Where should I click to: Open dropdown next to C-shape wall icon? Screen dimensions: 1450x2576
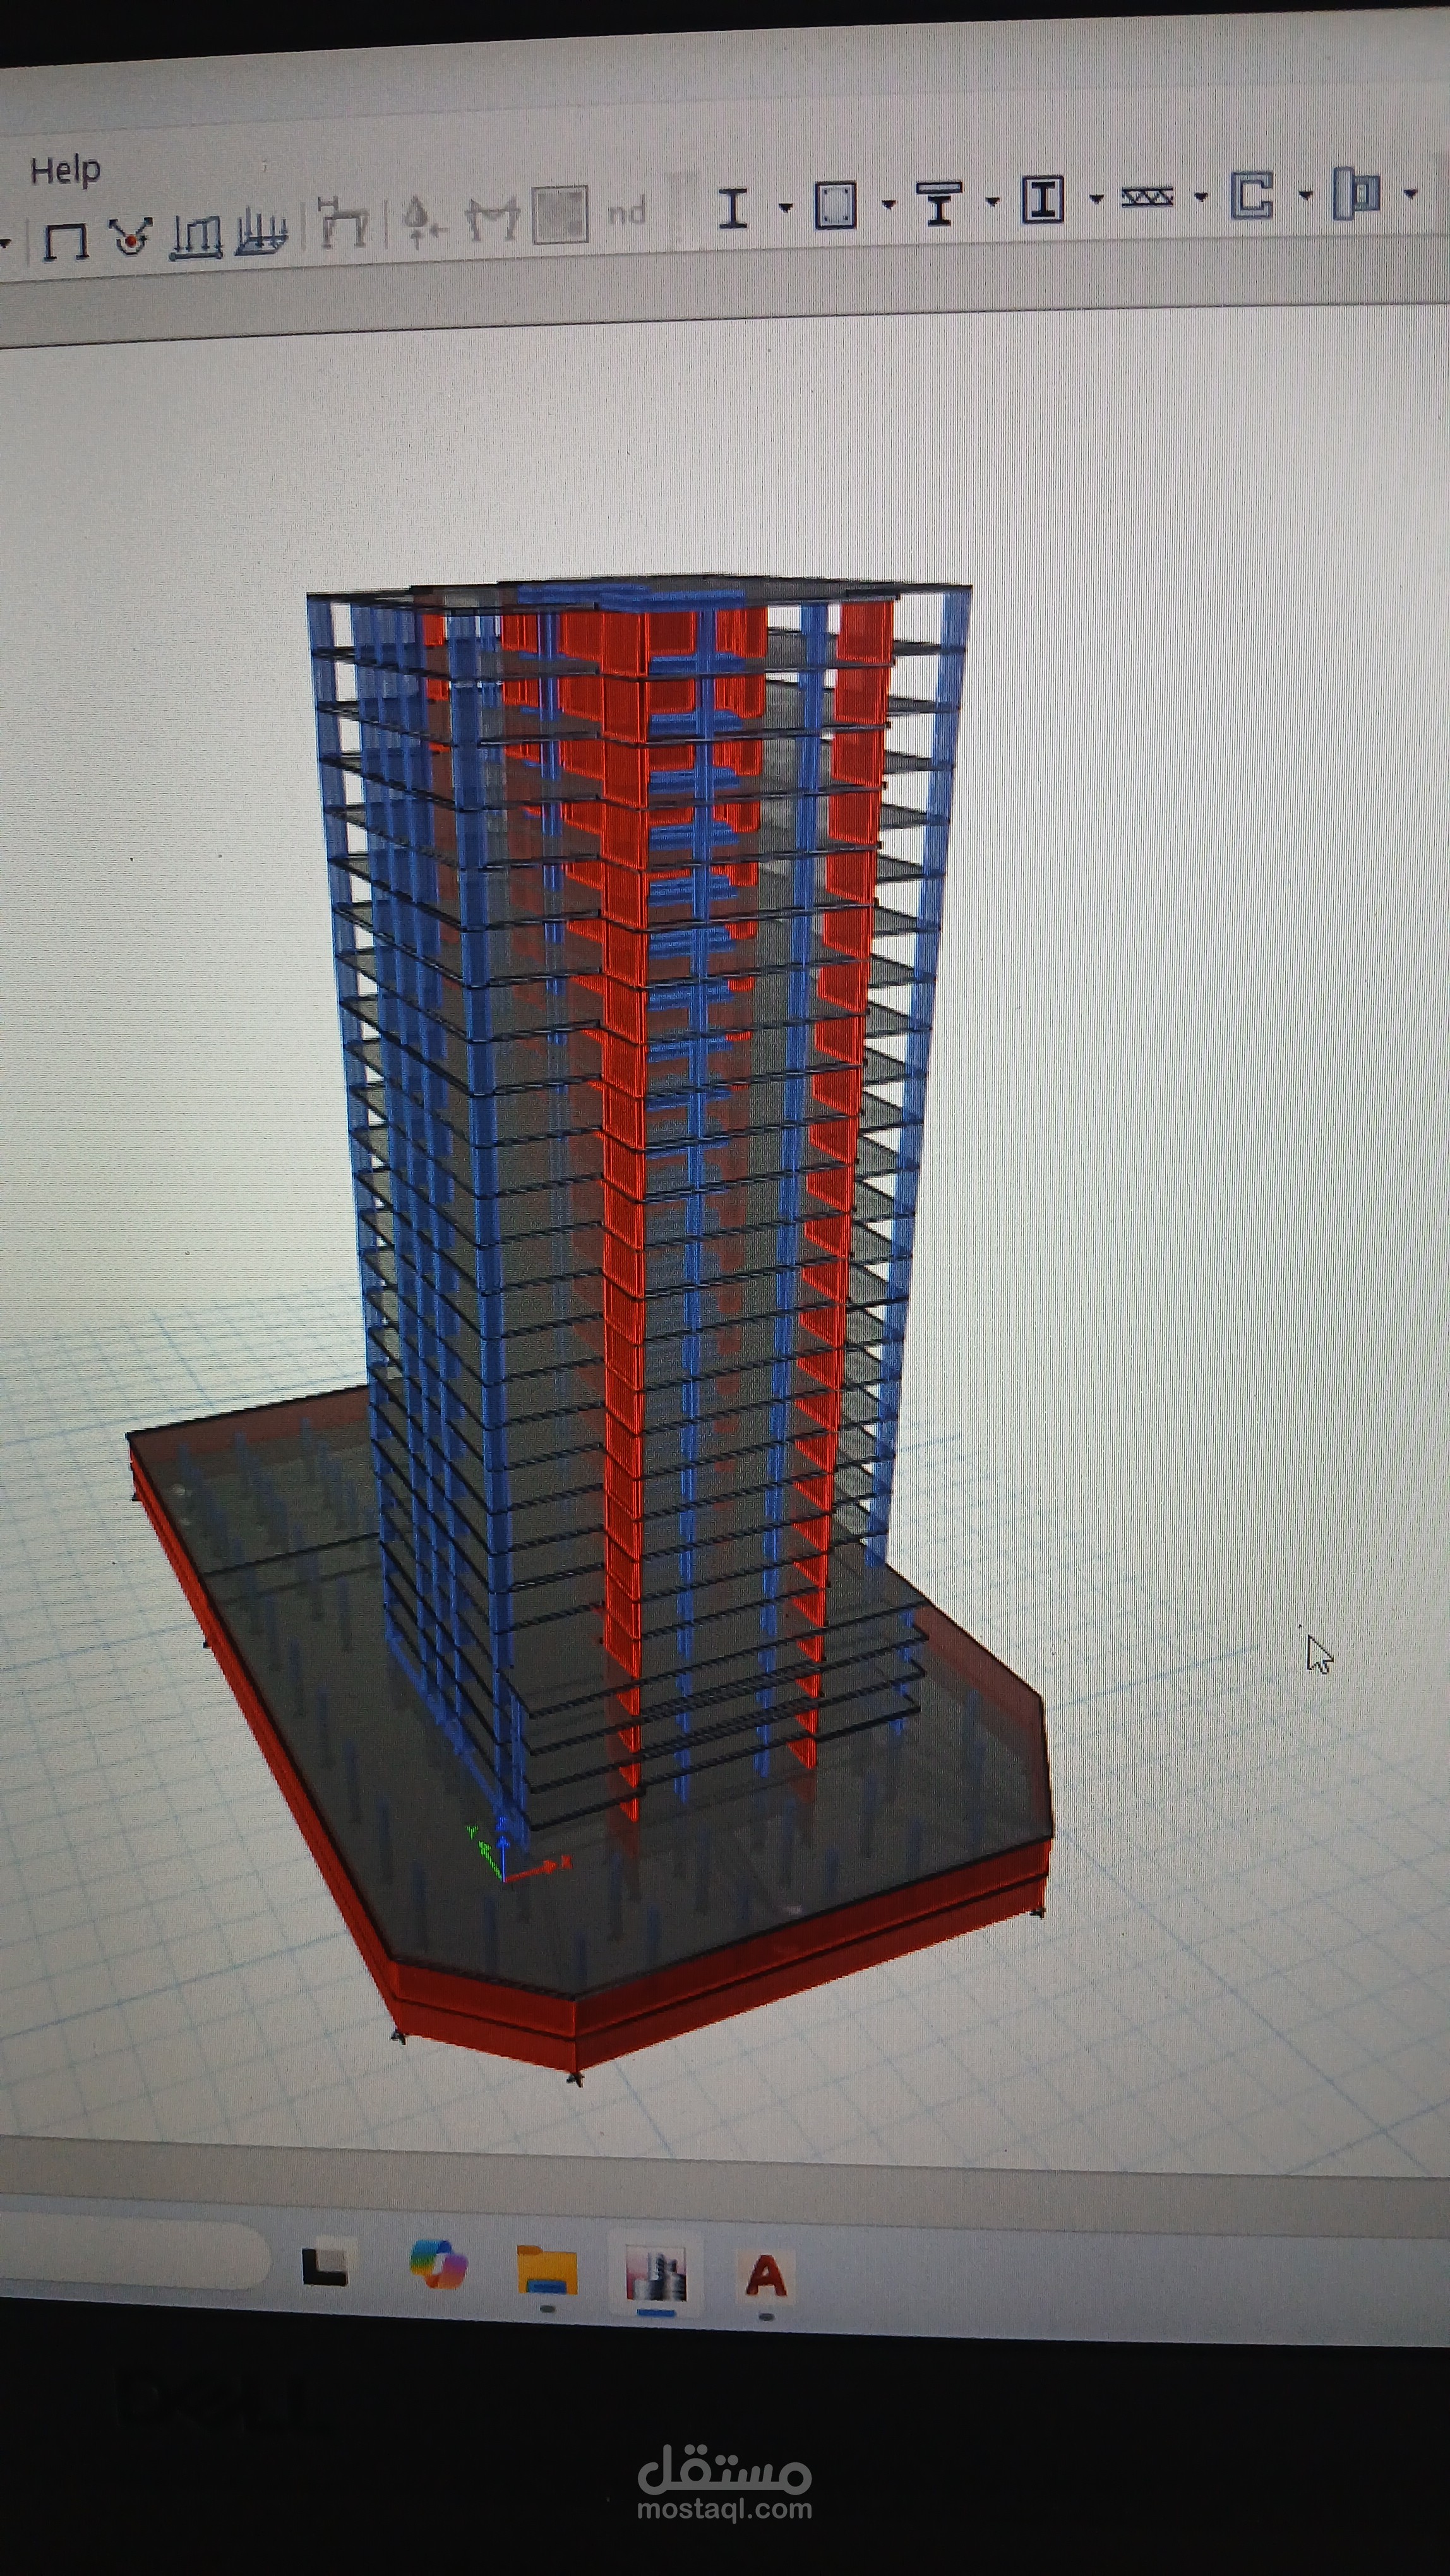coord(1305,194)
